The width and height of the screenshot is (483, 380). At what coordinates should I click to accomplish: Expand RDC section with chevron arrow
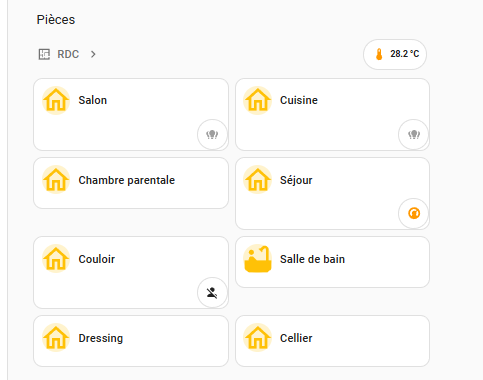93,54
